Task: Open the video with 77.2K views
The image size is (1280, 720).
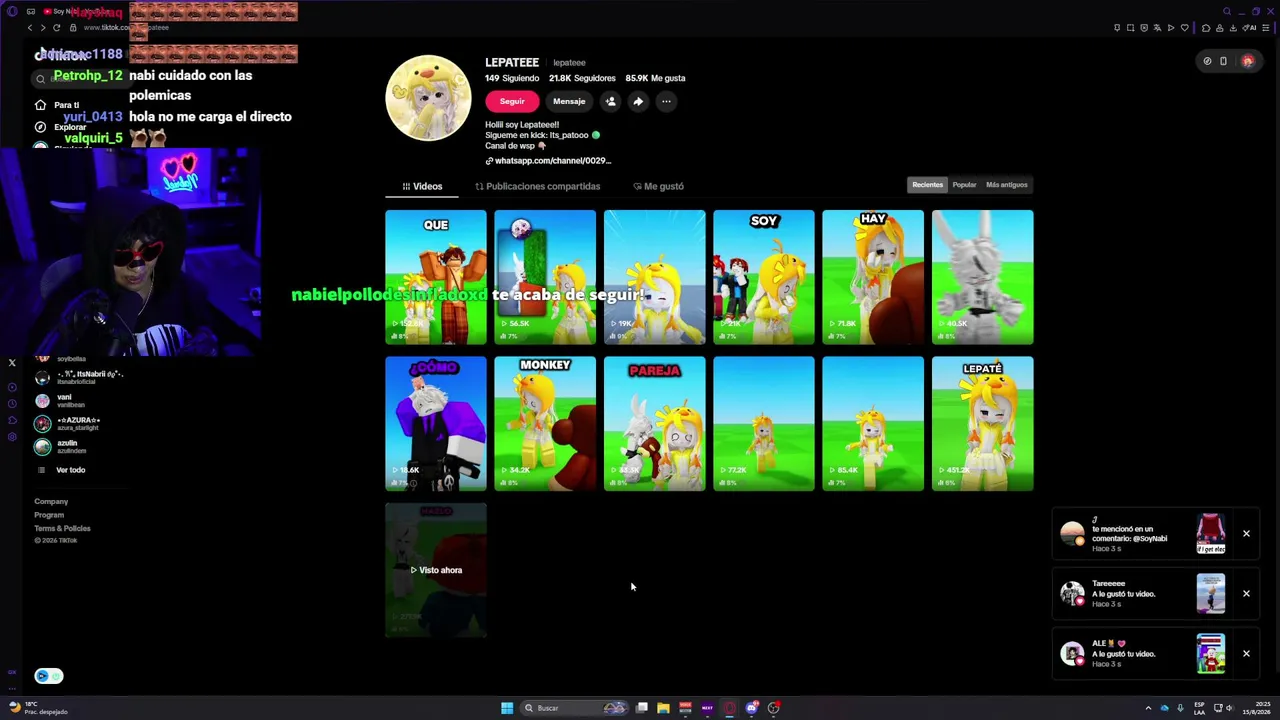Action: pos(764,424)
